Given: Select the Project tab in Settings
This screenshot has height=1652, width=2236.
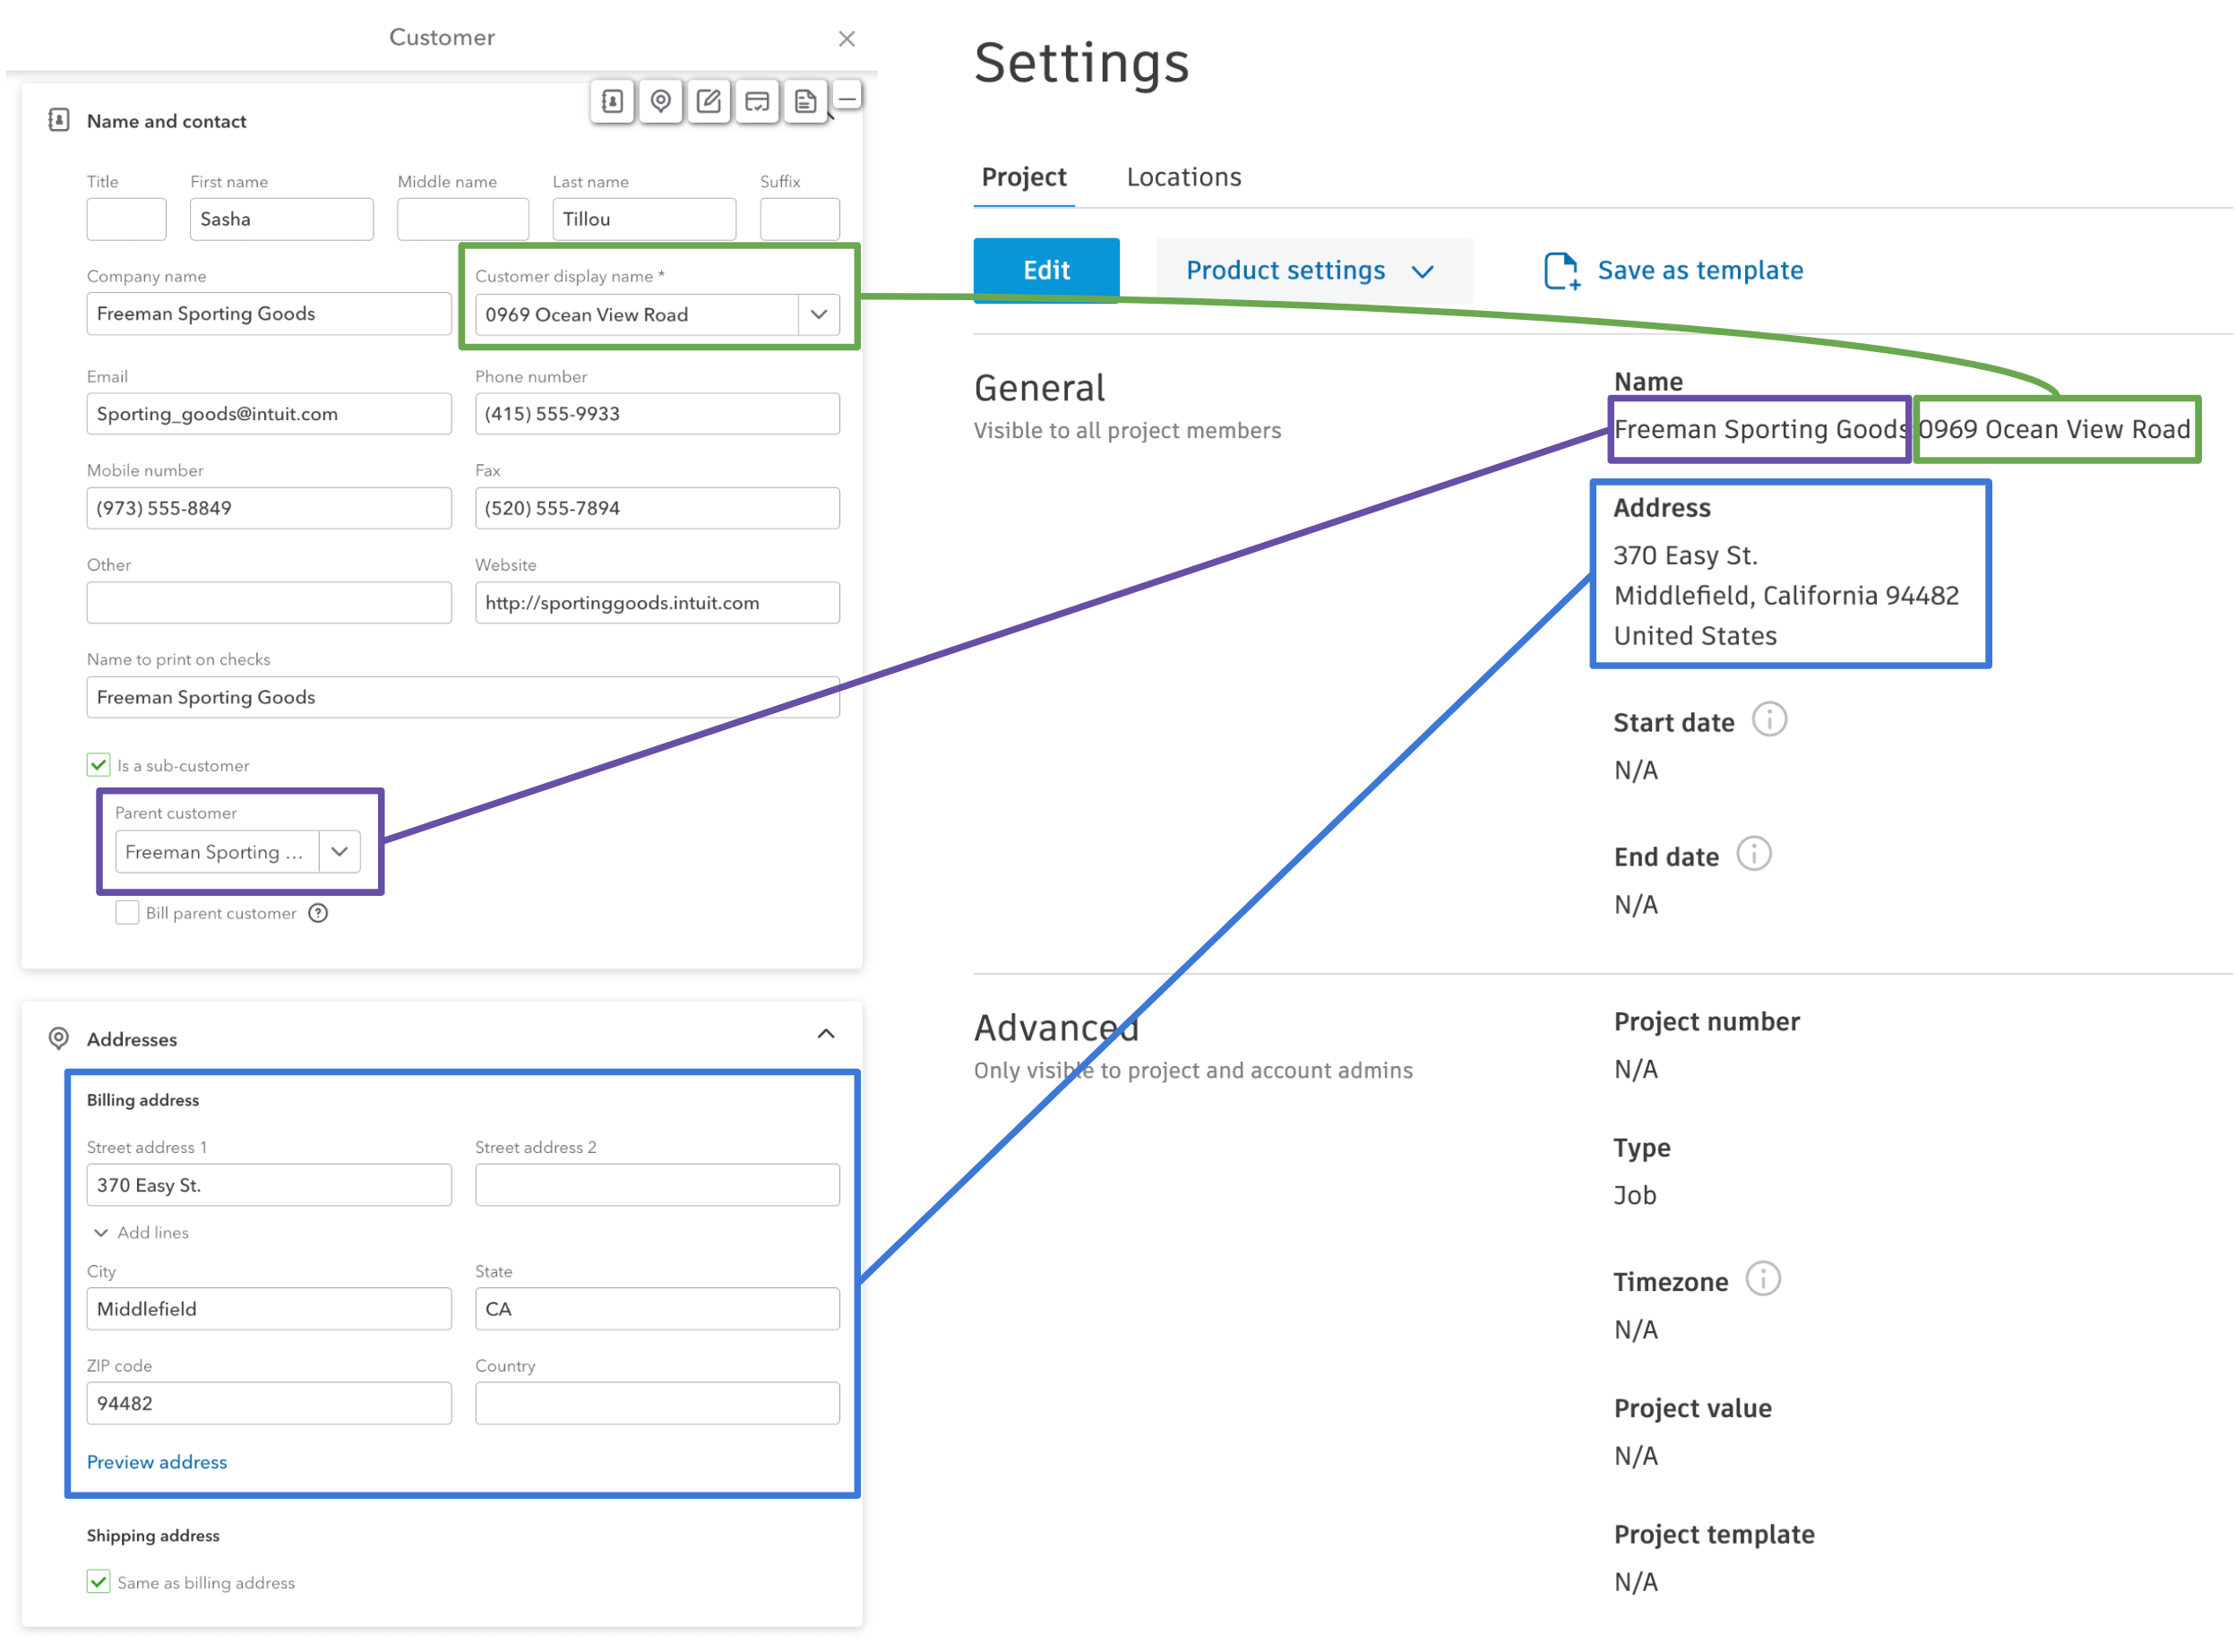Looking at the screenshot, I should tap(1024, 177).
